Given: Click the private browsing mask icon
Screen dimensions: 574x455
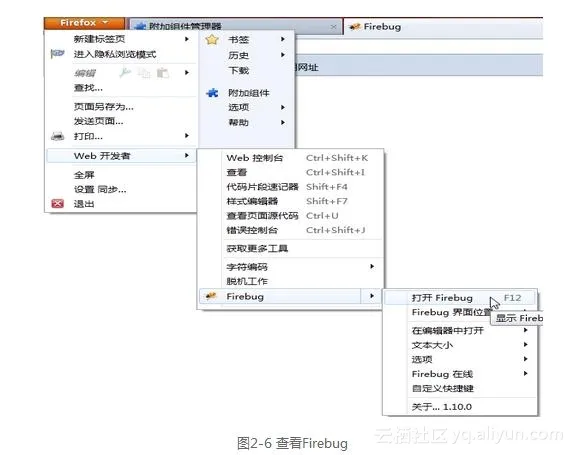Looking at the screenshot, I should click(57, 54).
